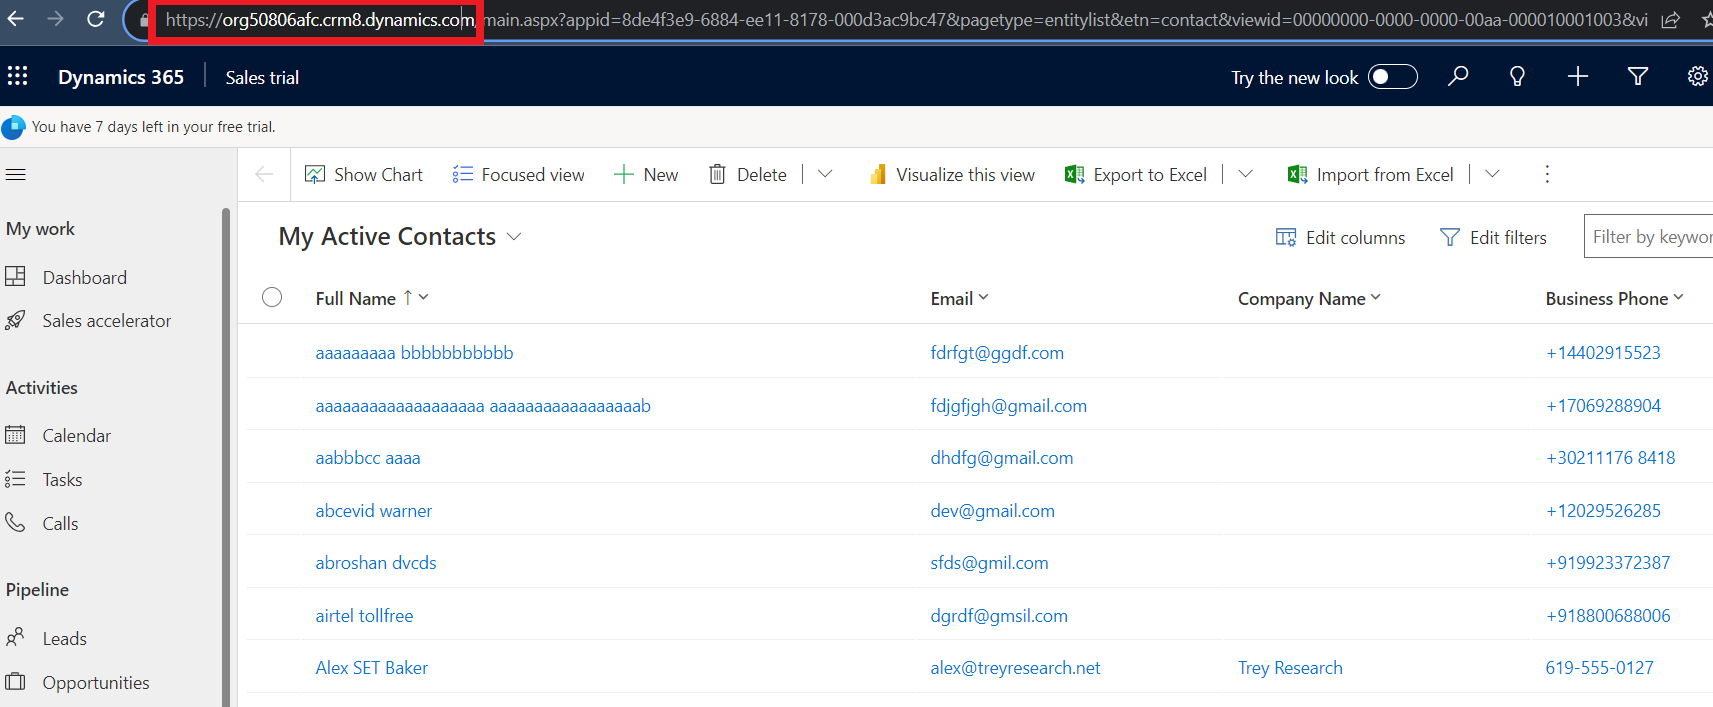1713x707 pixels.
Task: Create a New contact
Action: click(646, 174)
